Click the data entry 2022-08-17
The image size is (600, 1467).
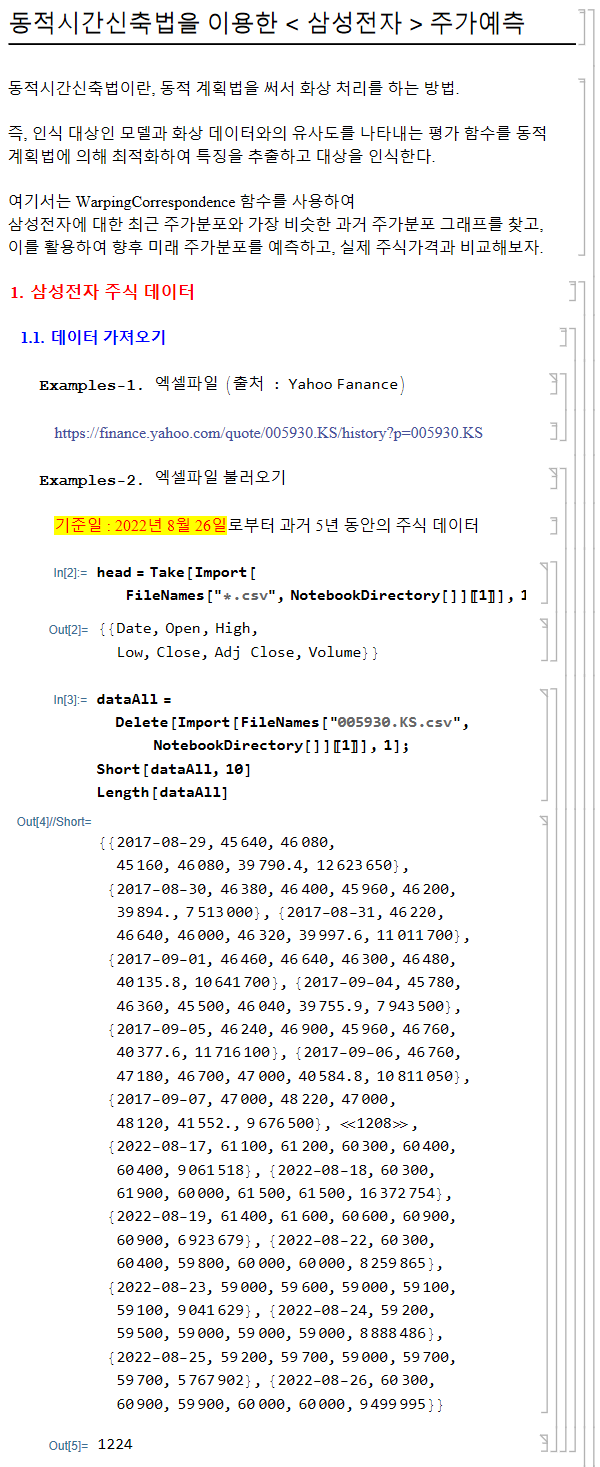point(163,1146)
